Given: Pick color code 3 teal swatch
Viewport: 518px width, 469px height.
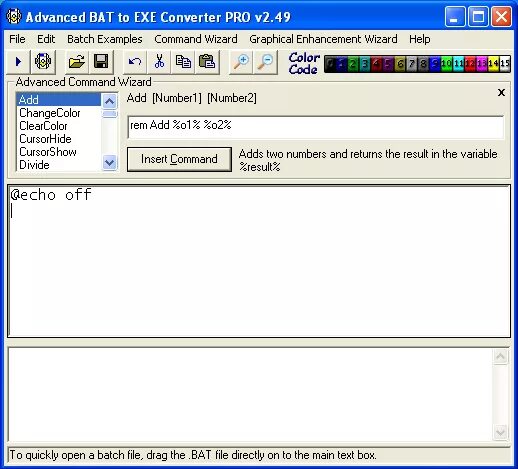Looking at the screenshot, I should pyautogui.click(x=364, y=63).
